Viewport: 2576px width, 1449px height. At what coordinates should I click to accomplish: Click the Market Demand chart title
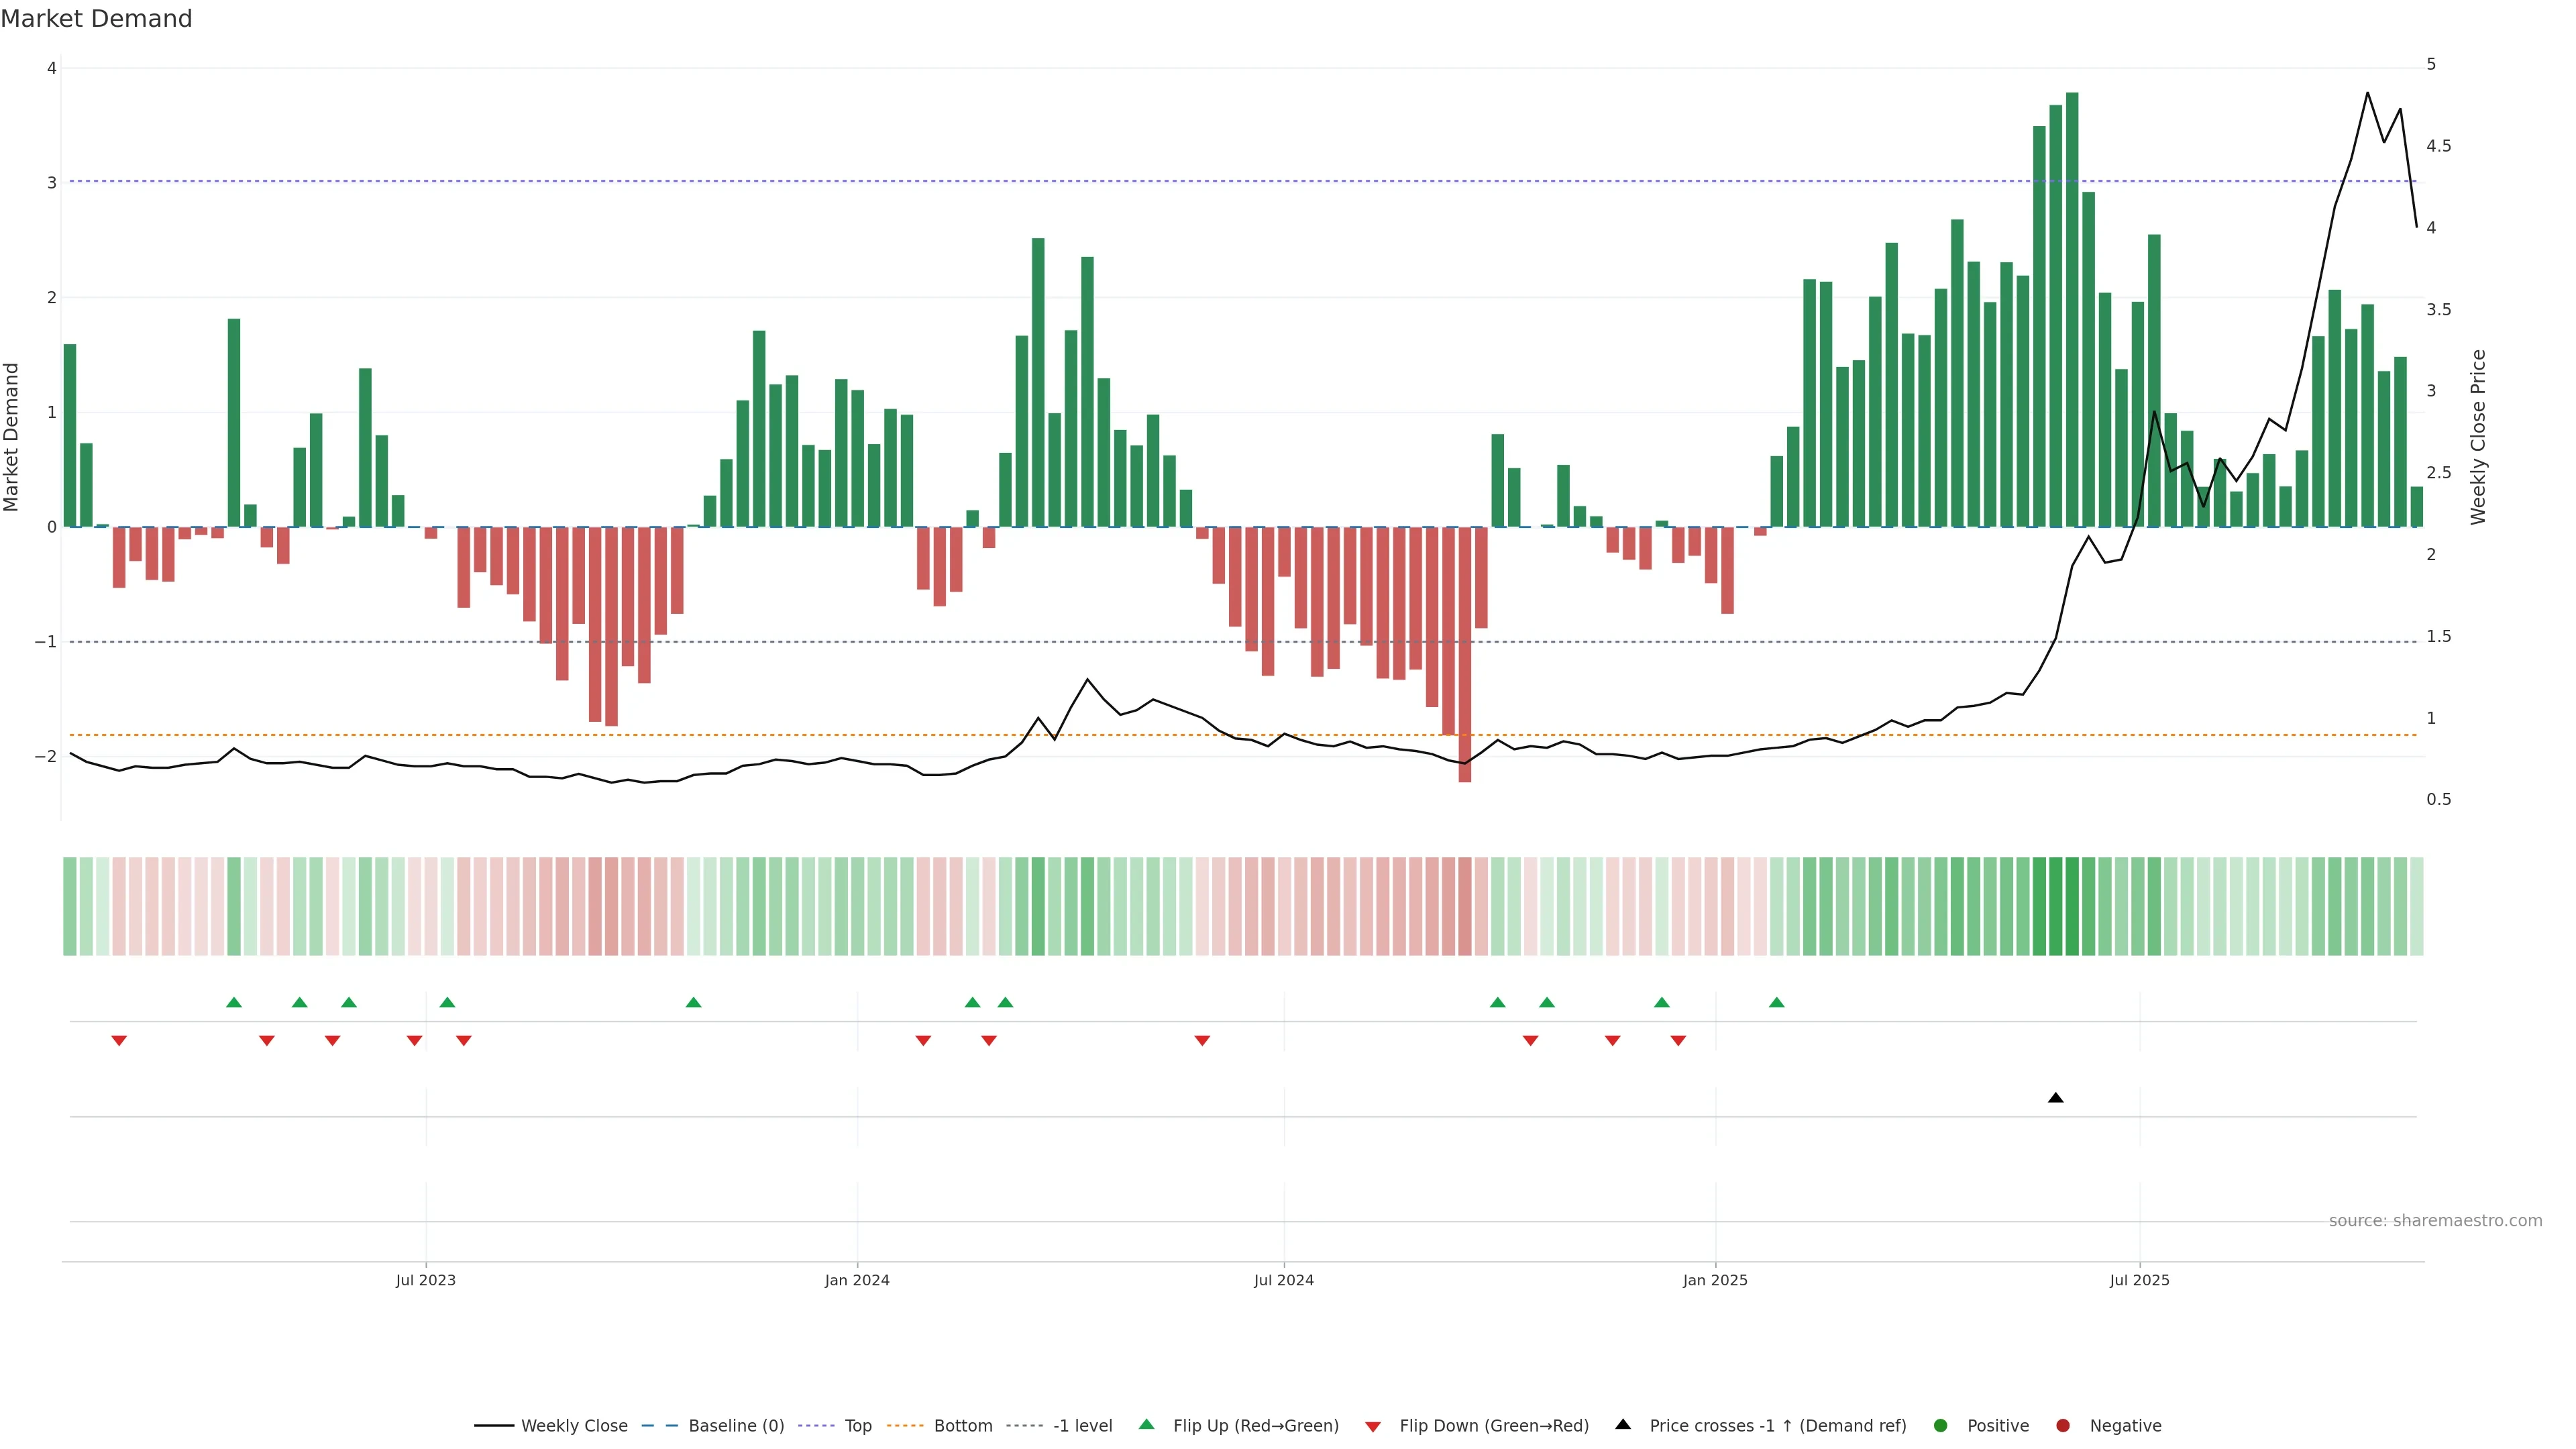coord(96,19)
